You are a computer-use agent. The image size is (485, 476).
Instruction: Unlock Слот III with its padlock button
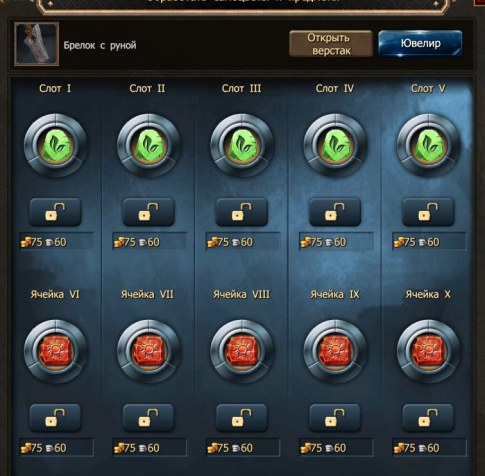click(242, 212)
